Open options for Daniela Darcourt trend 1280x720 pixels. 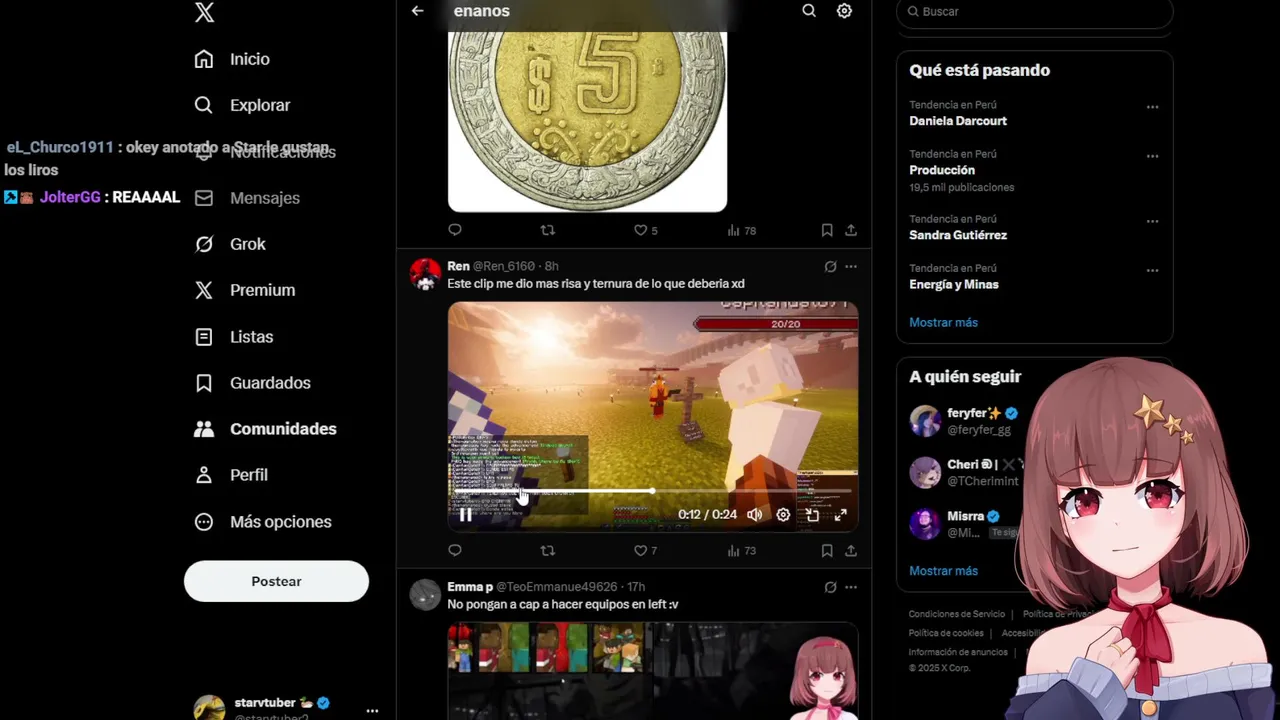1152,107
